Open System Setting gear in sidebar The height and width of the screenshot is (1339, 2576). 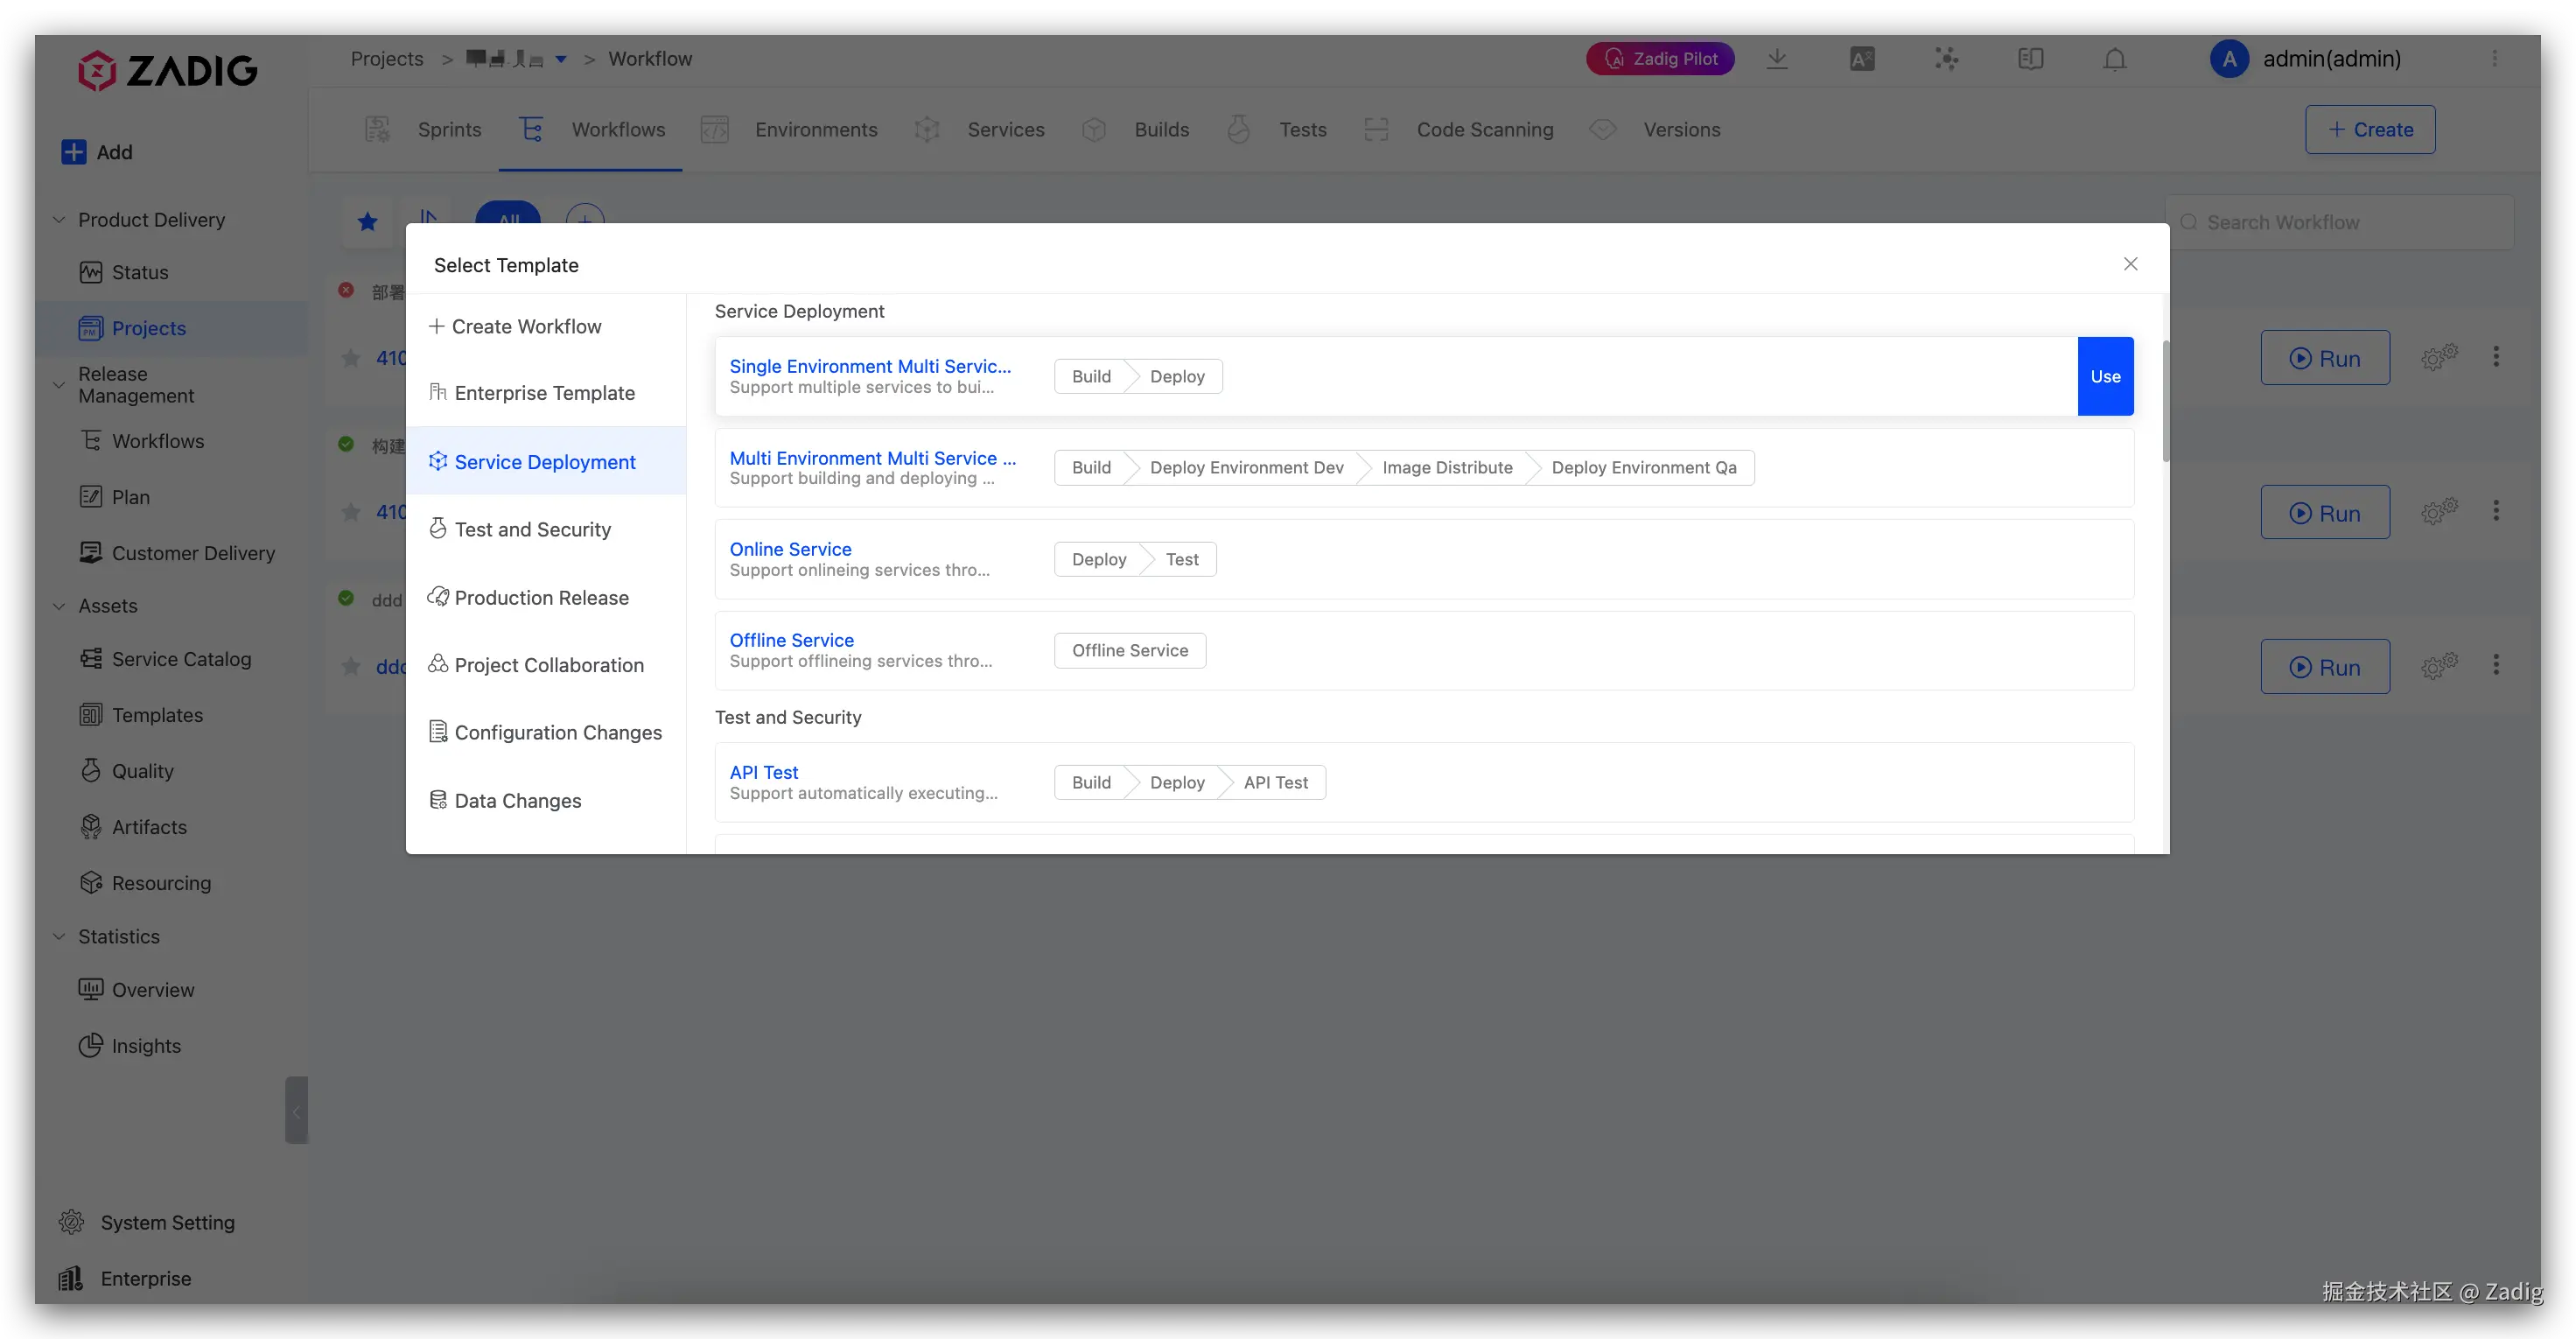coord(71,1222)
